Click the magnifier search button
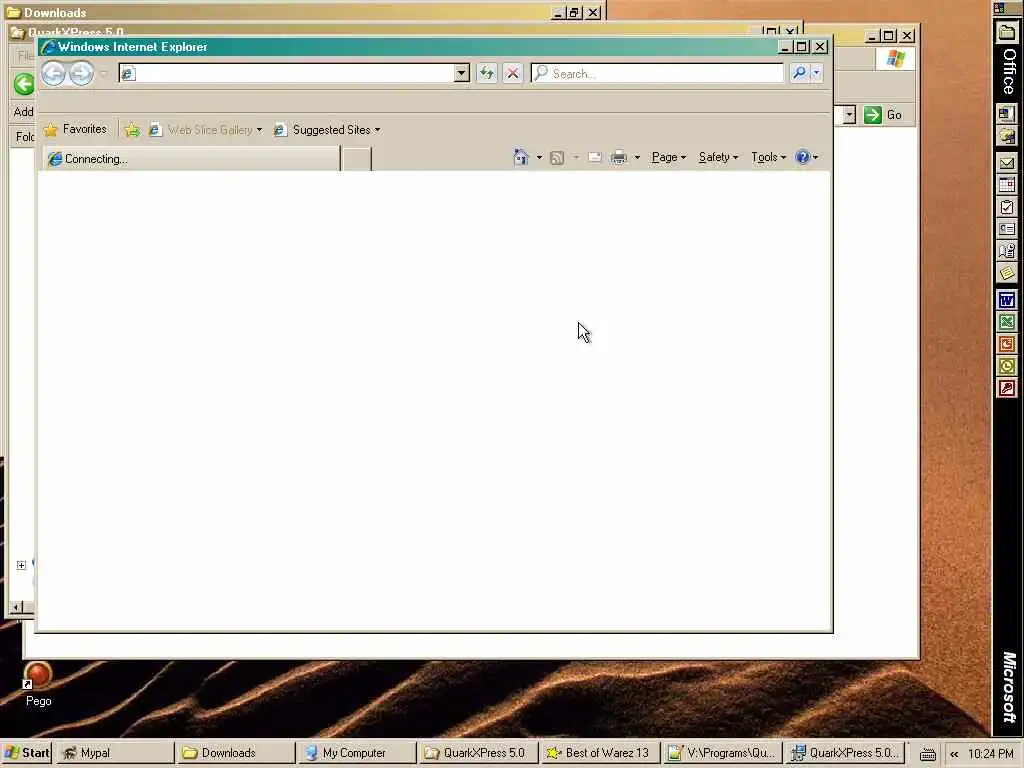The width and height of the screenshot is (1024, 768). [799, 73]
